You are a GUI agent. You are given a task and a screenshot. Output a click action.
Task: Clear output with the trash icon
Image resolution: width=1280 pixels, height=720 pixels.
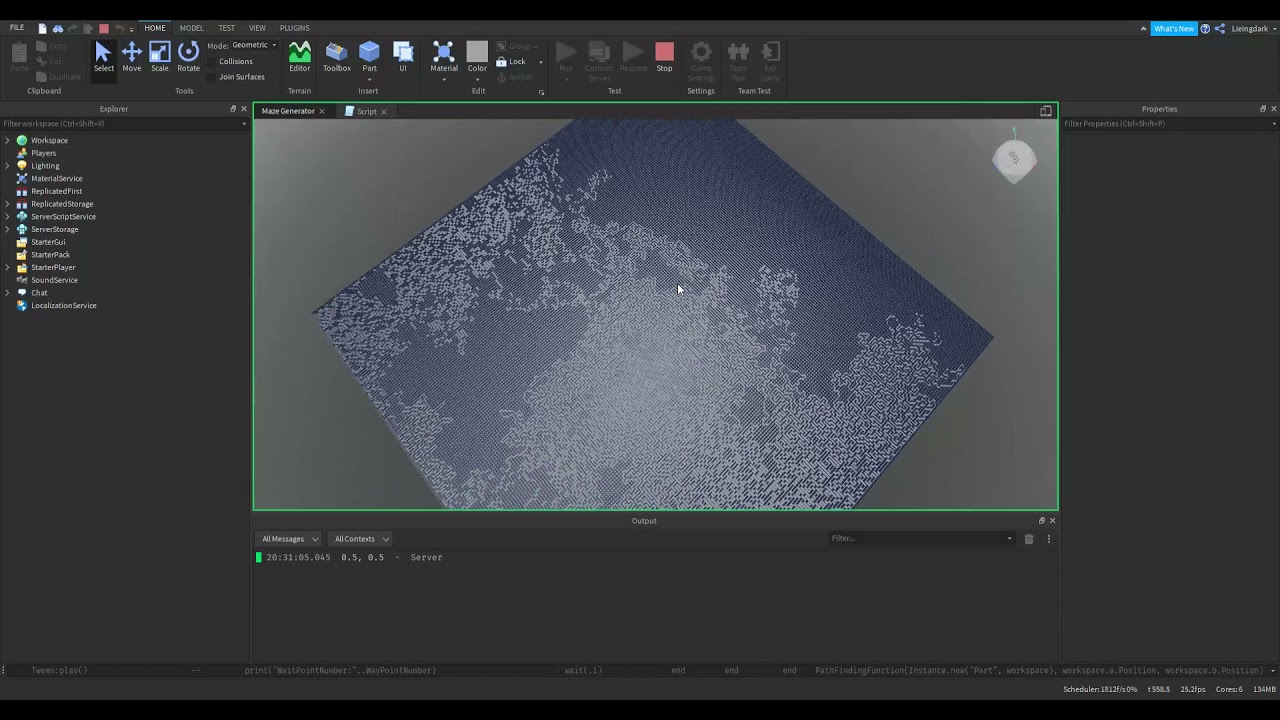point(1028,539)
